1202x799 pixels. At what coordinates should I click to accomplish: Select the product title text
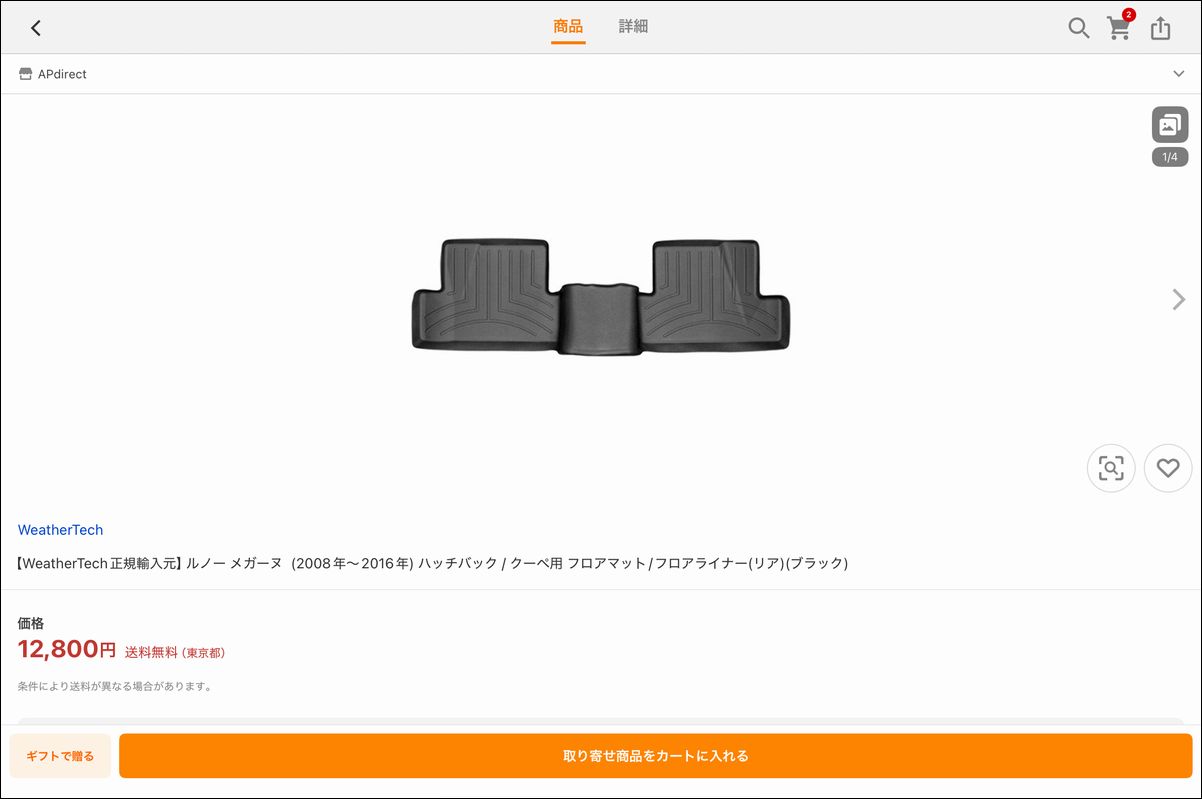[433, 563]
